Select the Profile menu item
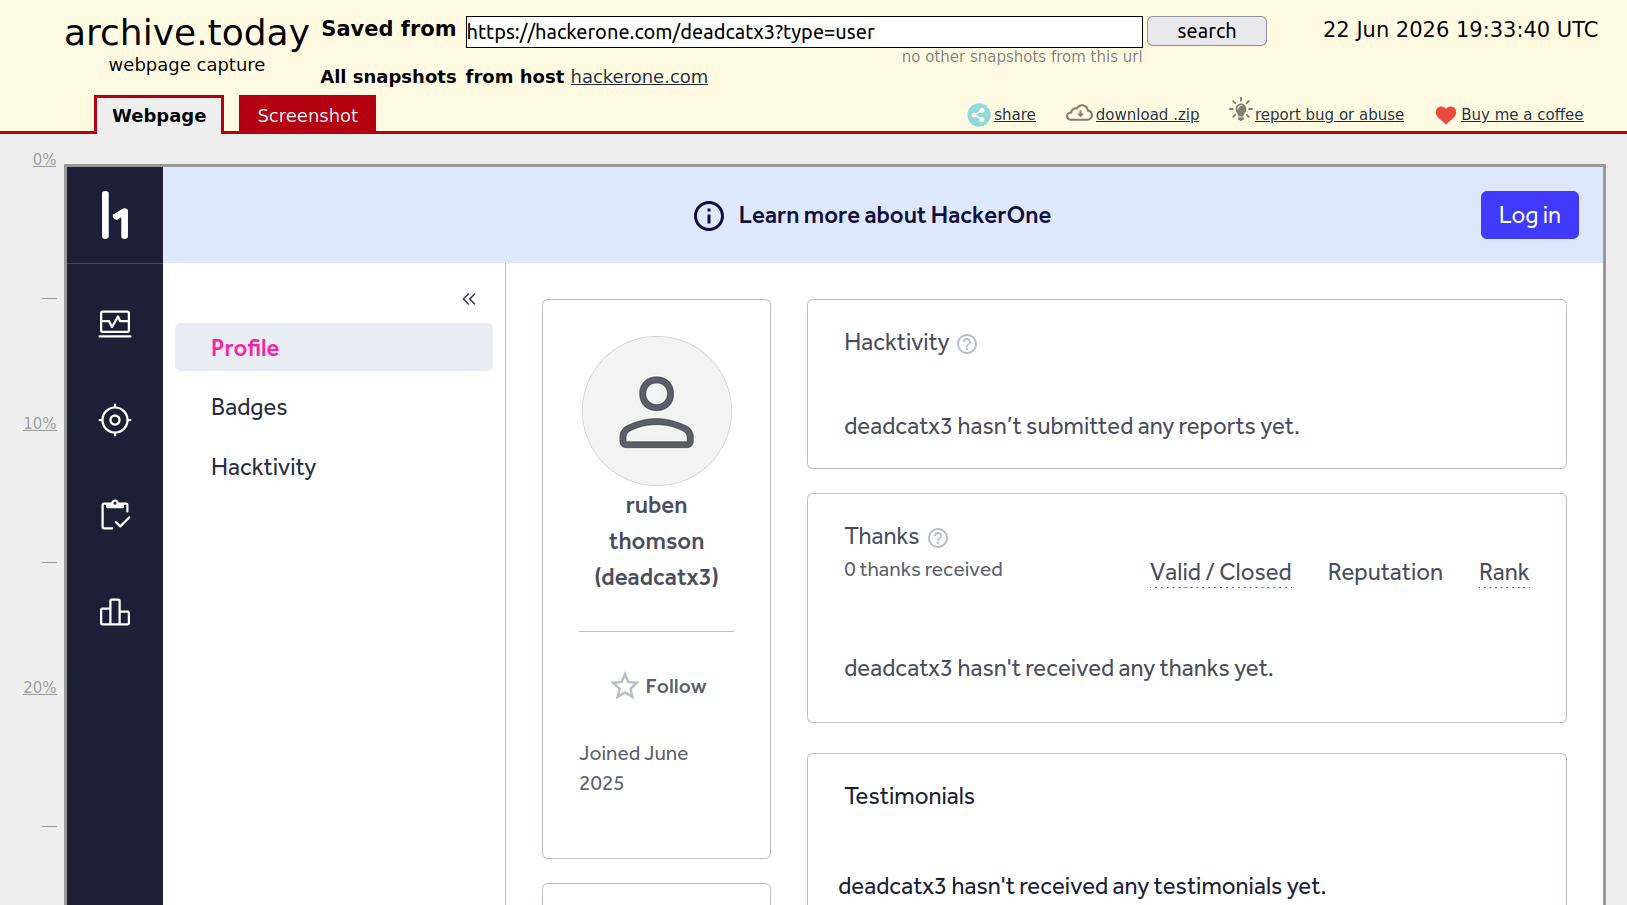Screen dimensions: 1627x905 [x=334, y=347]
